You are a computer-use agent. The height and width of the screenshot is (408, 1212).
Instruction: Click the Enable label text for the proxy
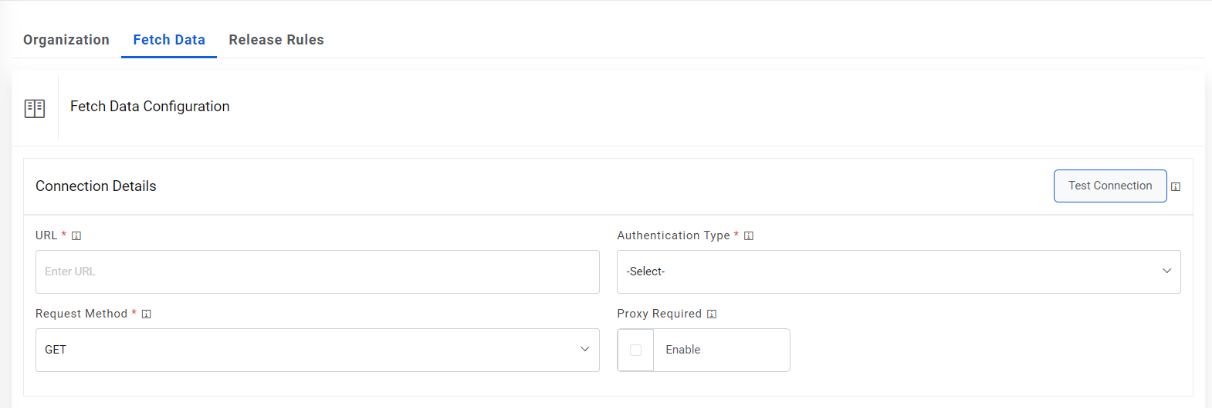click(x=683, y=350)
